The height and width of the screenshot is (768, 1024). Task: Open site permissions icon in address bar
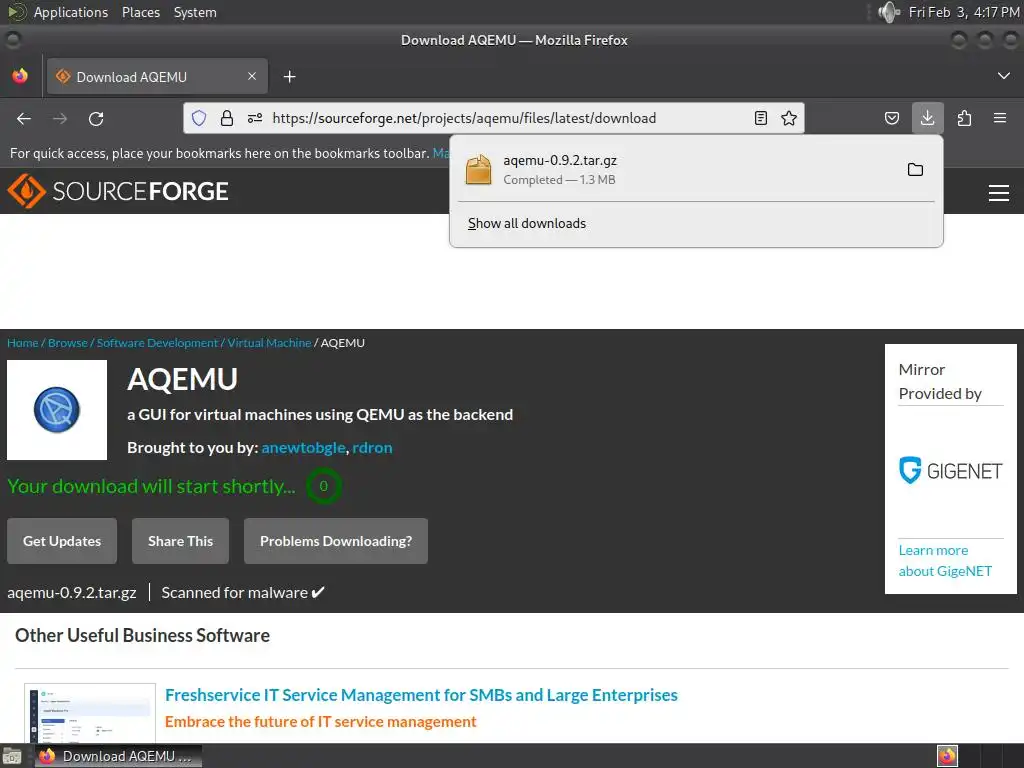pos(255,118)
